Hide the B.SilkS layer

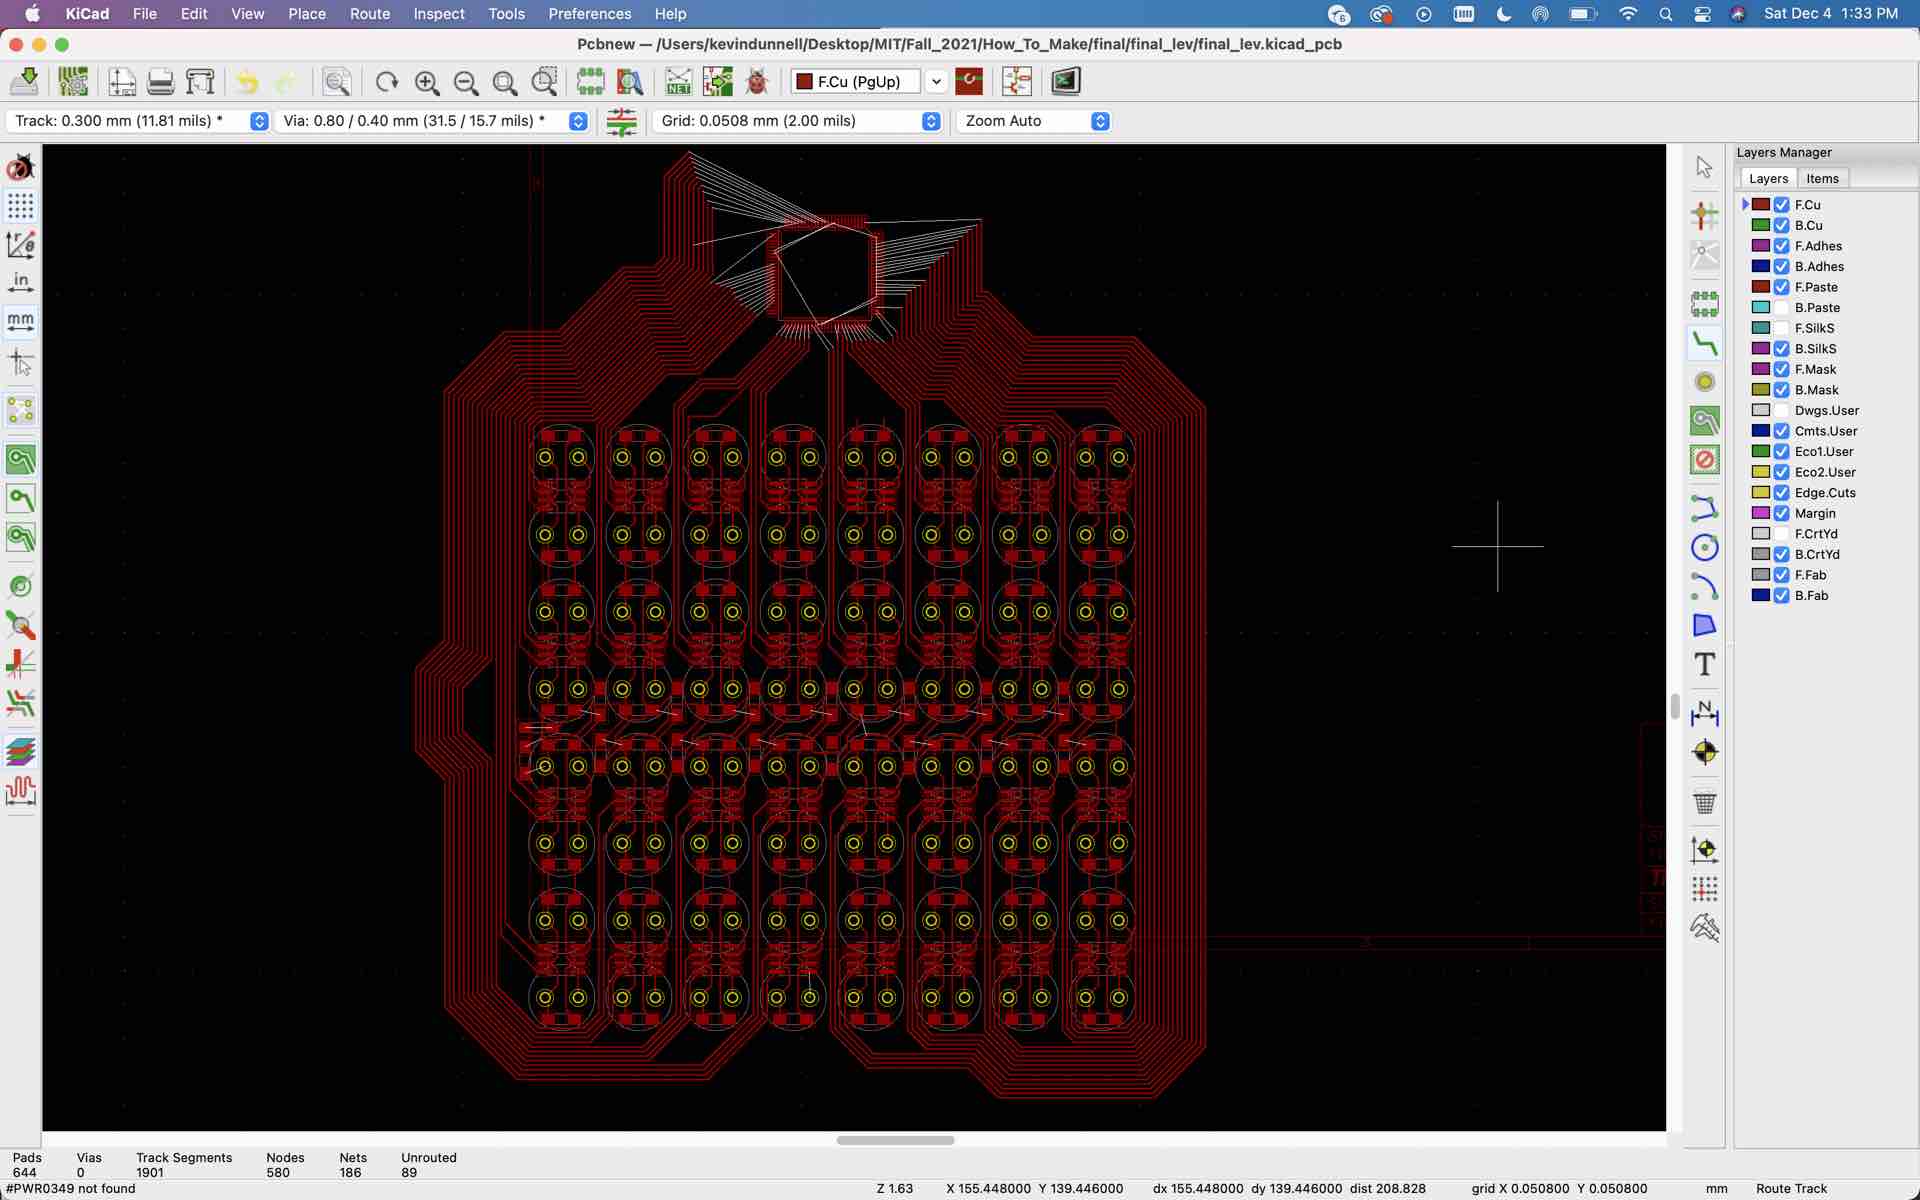click(1782, 349)
